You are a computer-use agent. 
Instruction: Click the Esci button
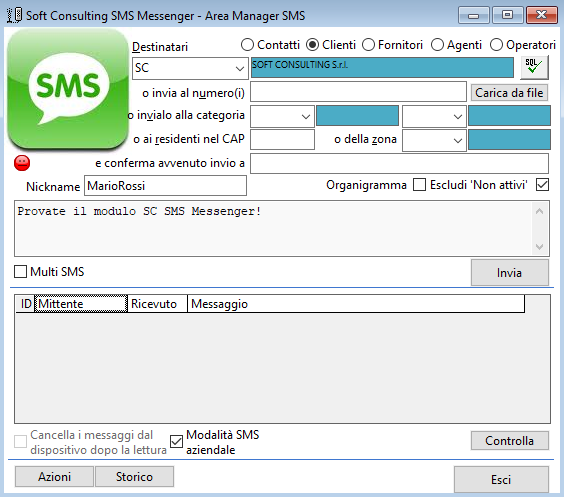click(501, 479)
